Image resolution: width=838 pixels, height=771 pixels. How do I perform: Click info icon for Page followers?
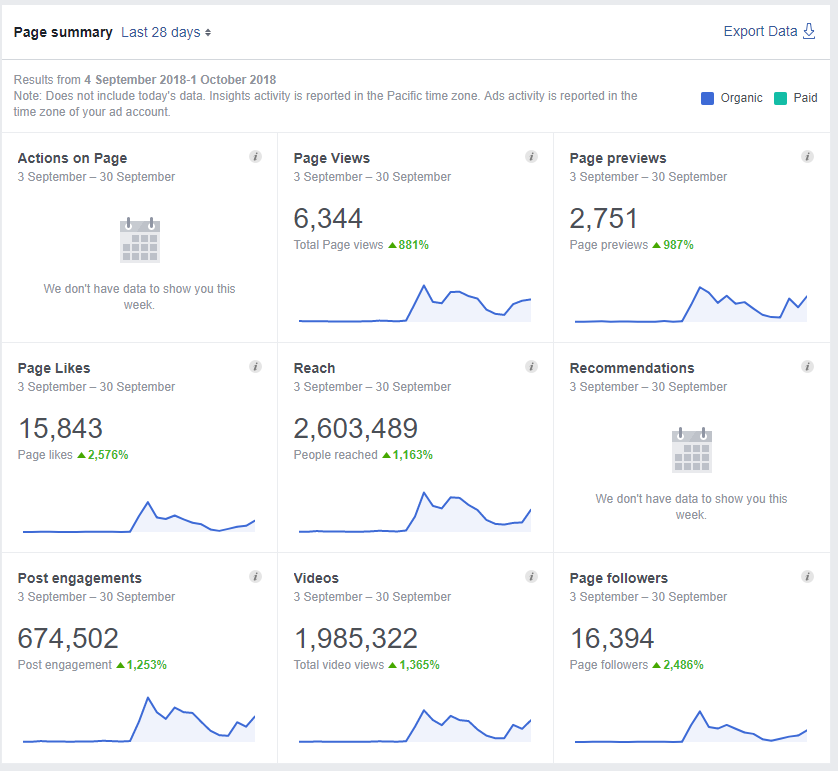808,577
